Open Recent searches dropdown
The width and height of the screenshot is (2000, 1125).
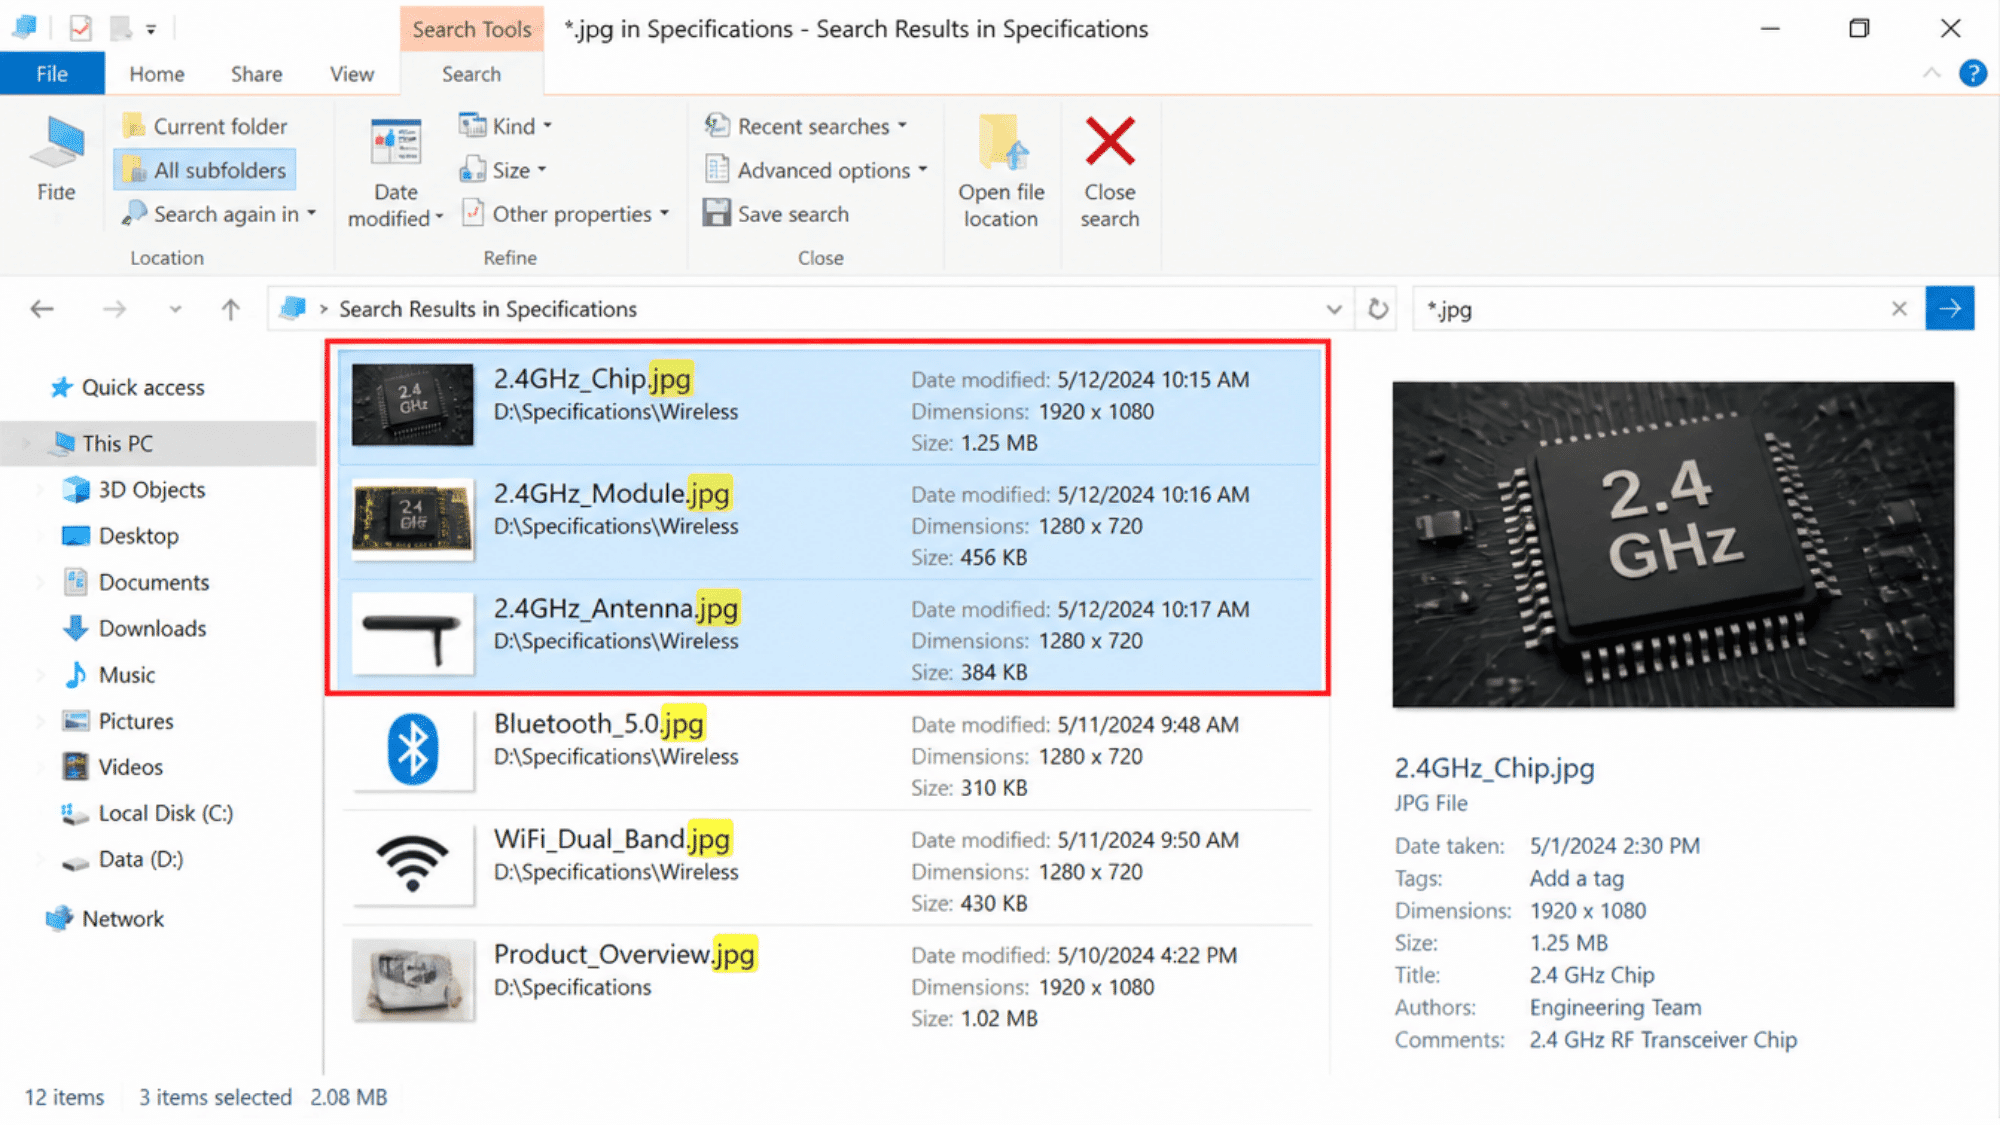click(805, 126)
